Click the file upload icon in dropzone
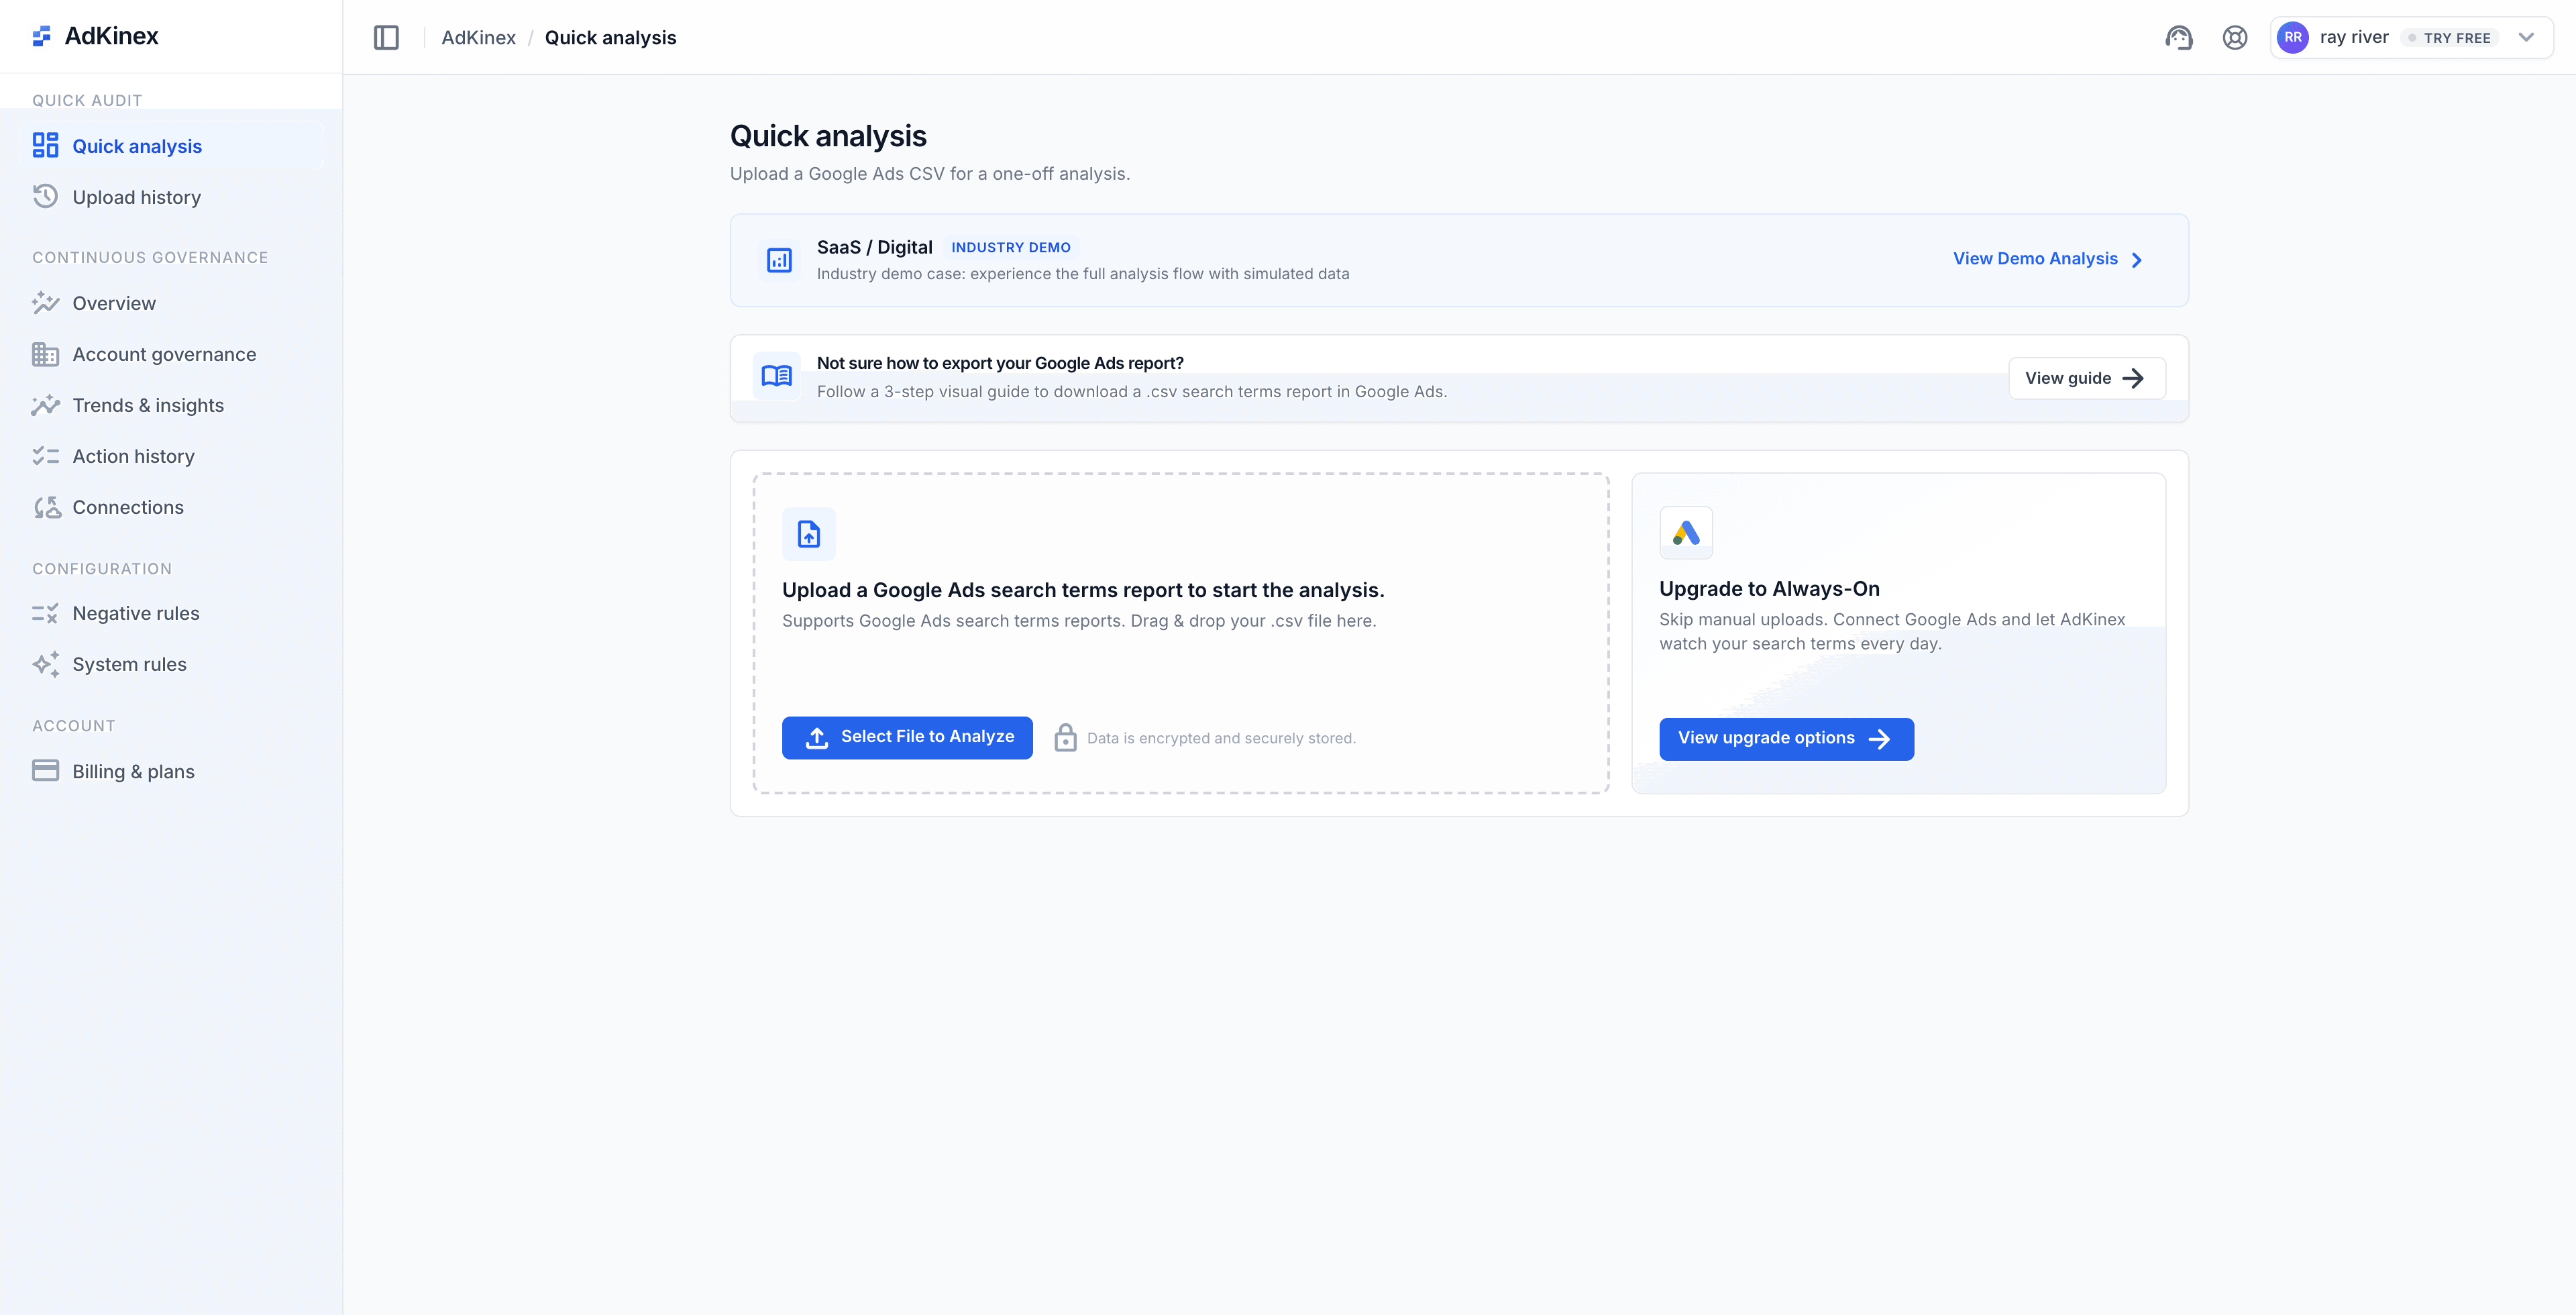This screenshot has width=2576, height=1315. point(808,534)
